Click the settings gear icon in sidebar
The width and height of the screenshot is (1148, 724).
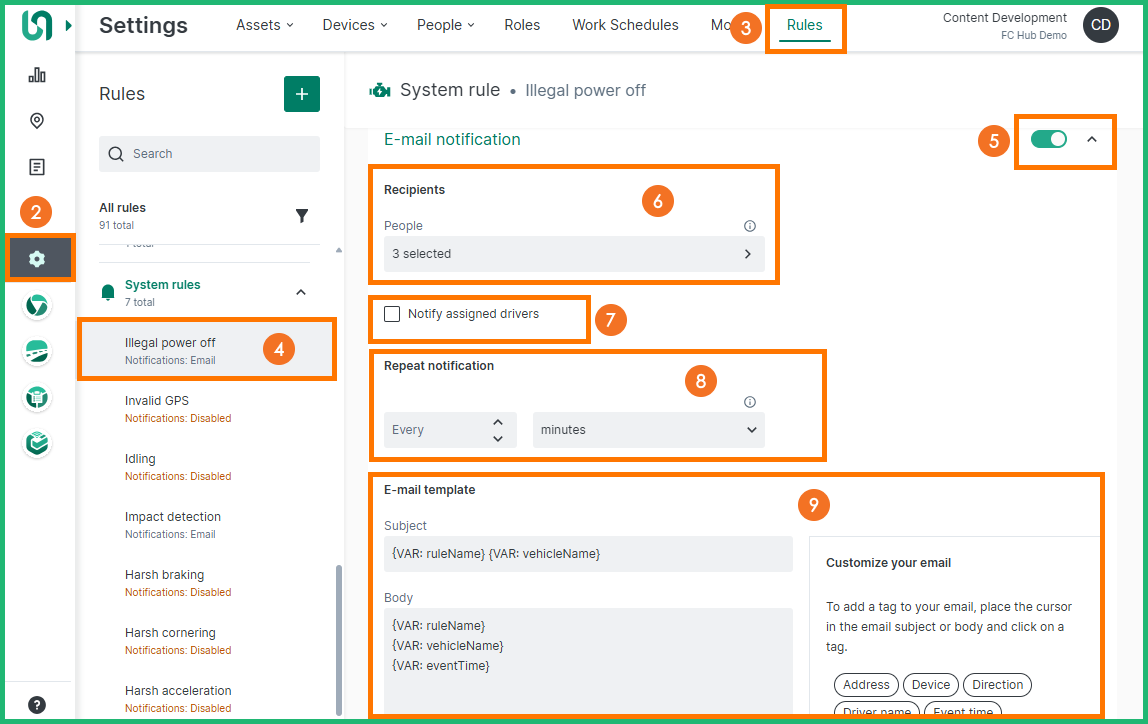(37, 259)
